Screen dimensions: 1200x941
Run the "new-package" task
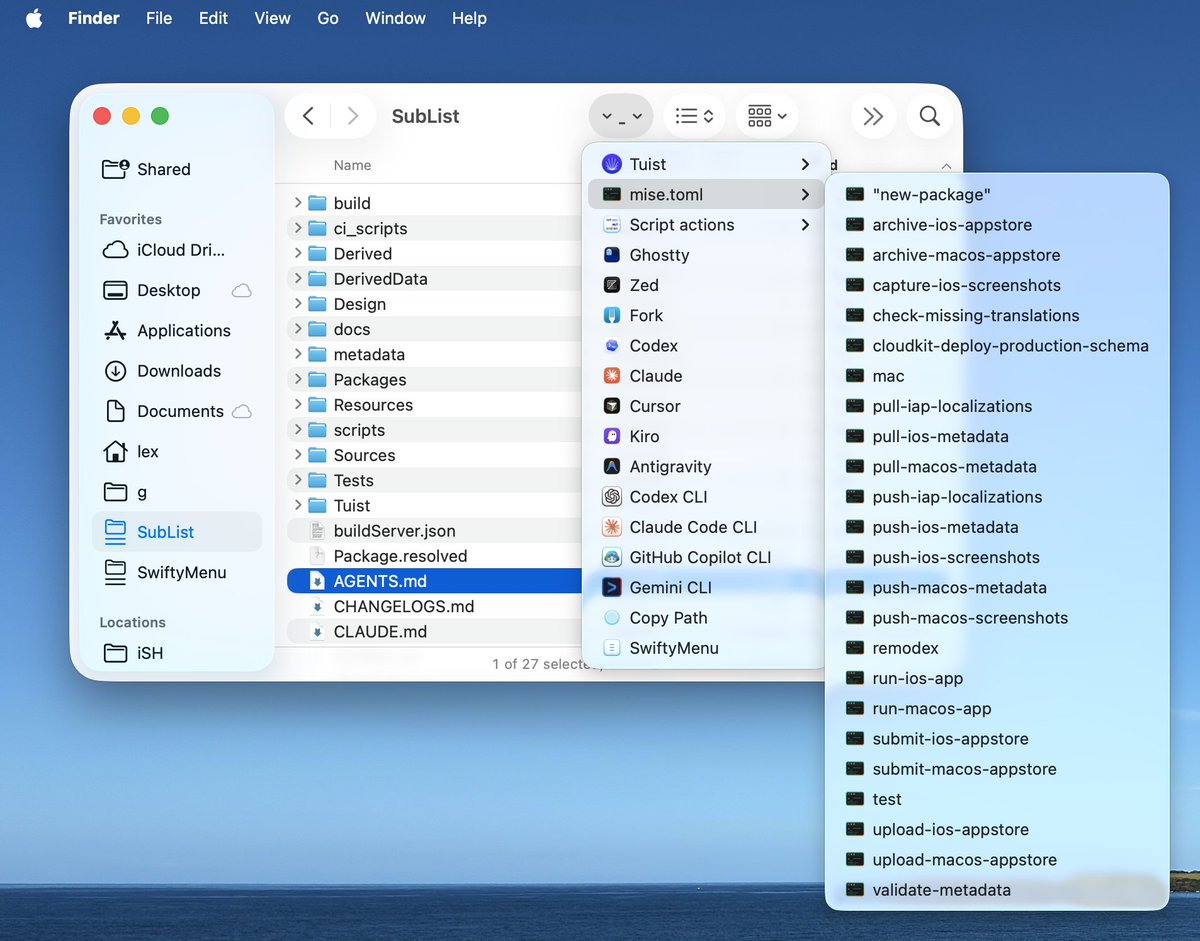pos(997,195)
